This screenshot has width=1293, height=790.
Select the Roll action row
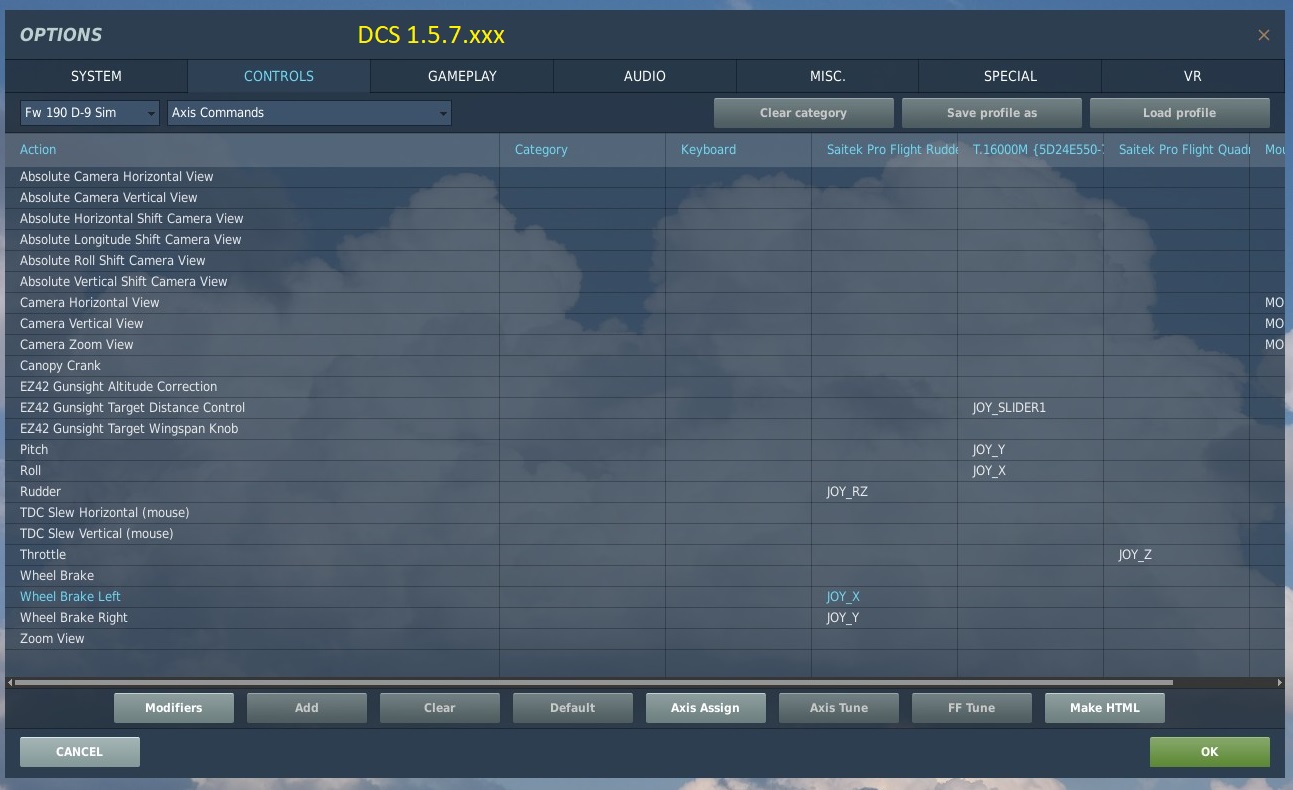(x=644, y=471)
